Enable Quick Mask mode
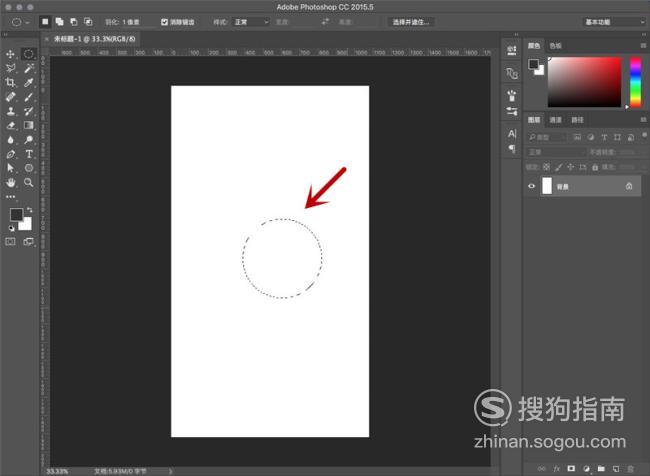This screenshot has width=650, height=476. click(x=10, y=241)
